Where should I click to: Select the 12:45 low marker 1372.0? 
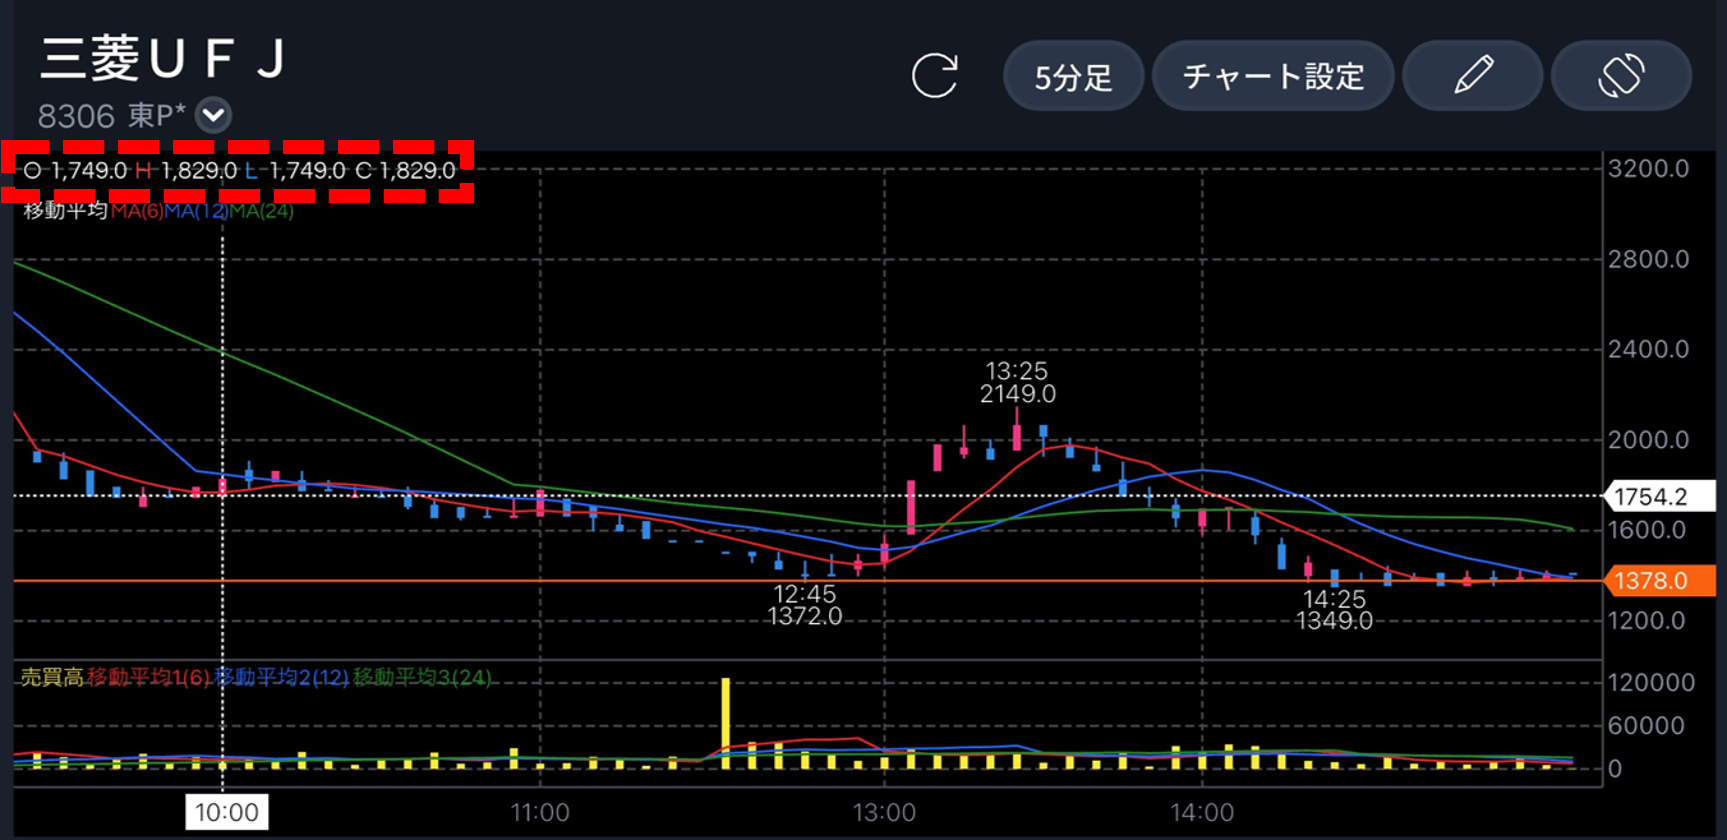[x=805, y=605]
